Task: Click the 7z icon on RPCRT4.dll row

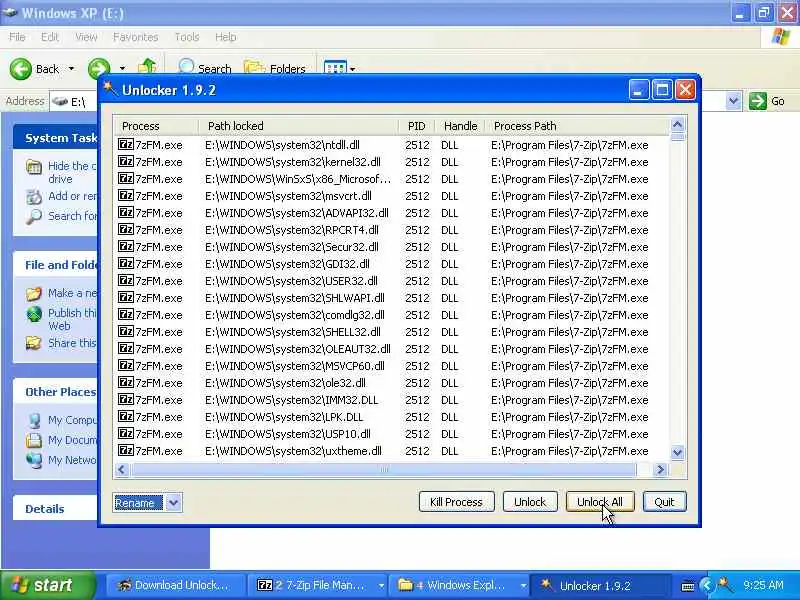Action: click(126, 230)
